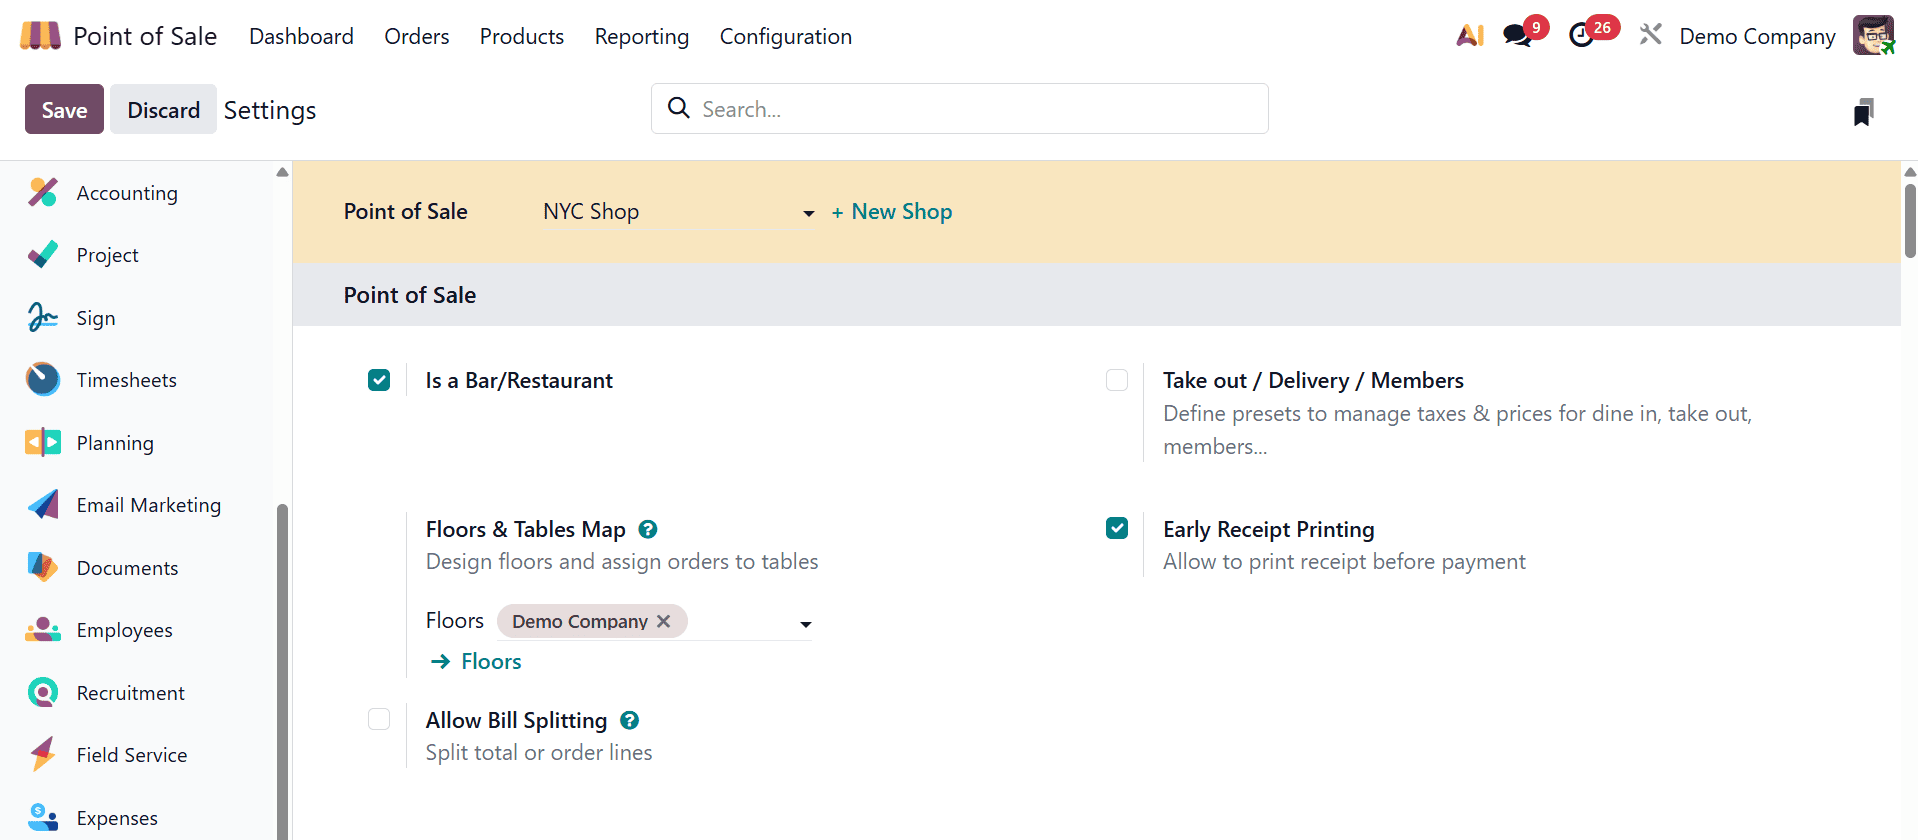Open the AI assistant icon
Image resolution: width=1918 pixels, height=840 pixels.
[x=1470, y=36]
